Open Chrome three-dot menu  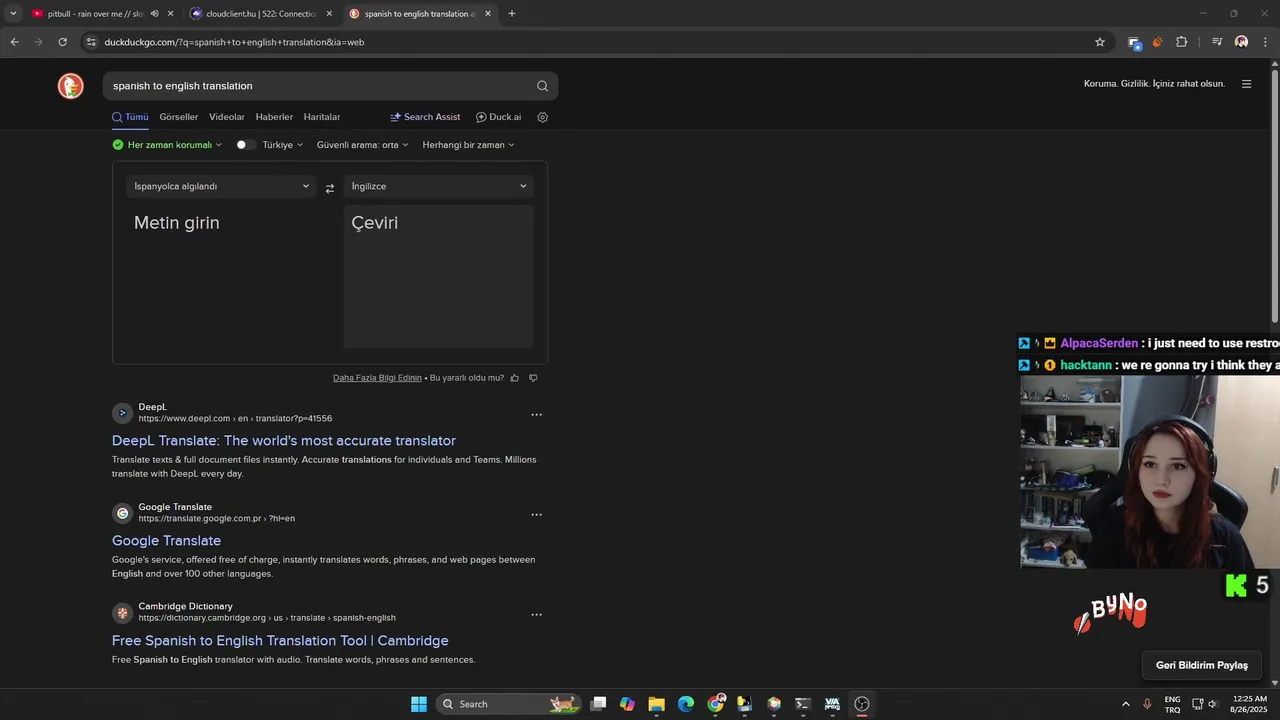coord(1266,42)
